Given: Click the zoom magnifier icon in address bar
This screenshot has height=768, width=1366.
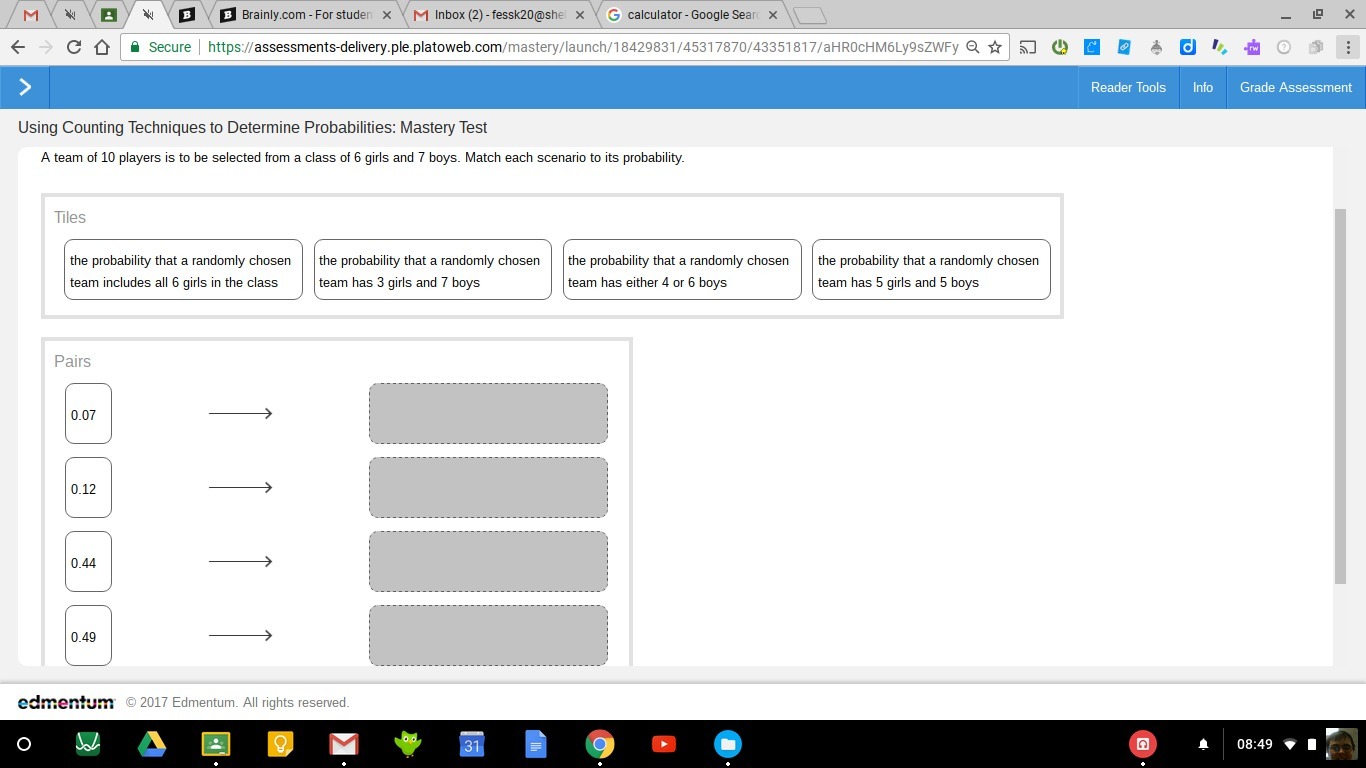Looking at the screenshot, I should 972,47.
